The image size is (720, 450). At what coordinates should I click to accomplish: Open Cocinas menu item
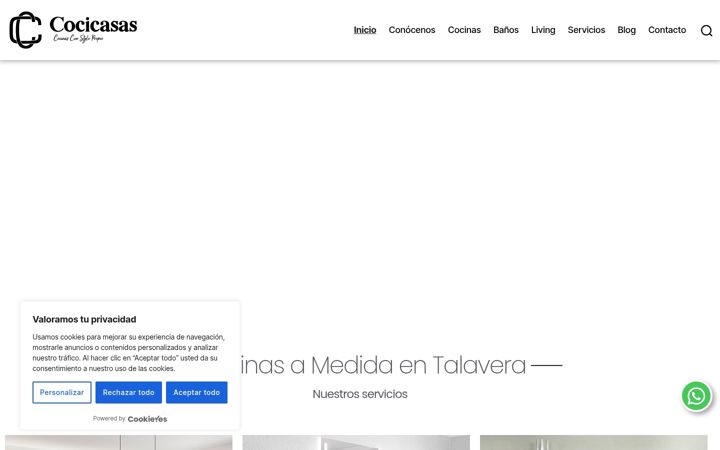pos(464,30)
